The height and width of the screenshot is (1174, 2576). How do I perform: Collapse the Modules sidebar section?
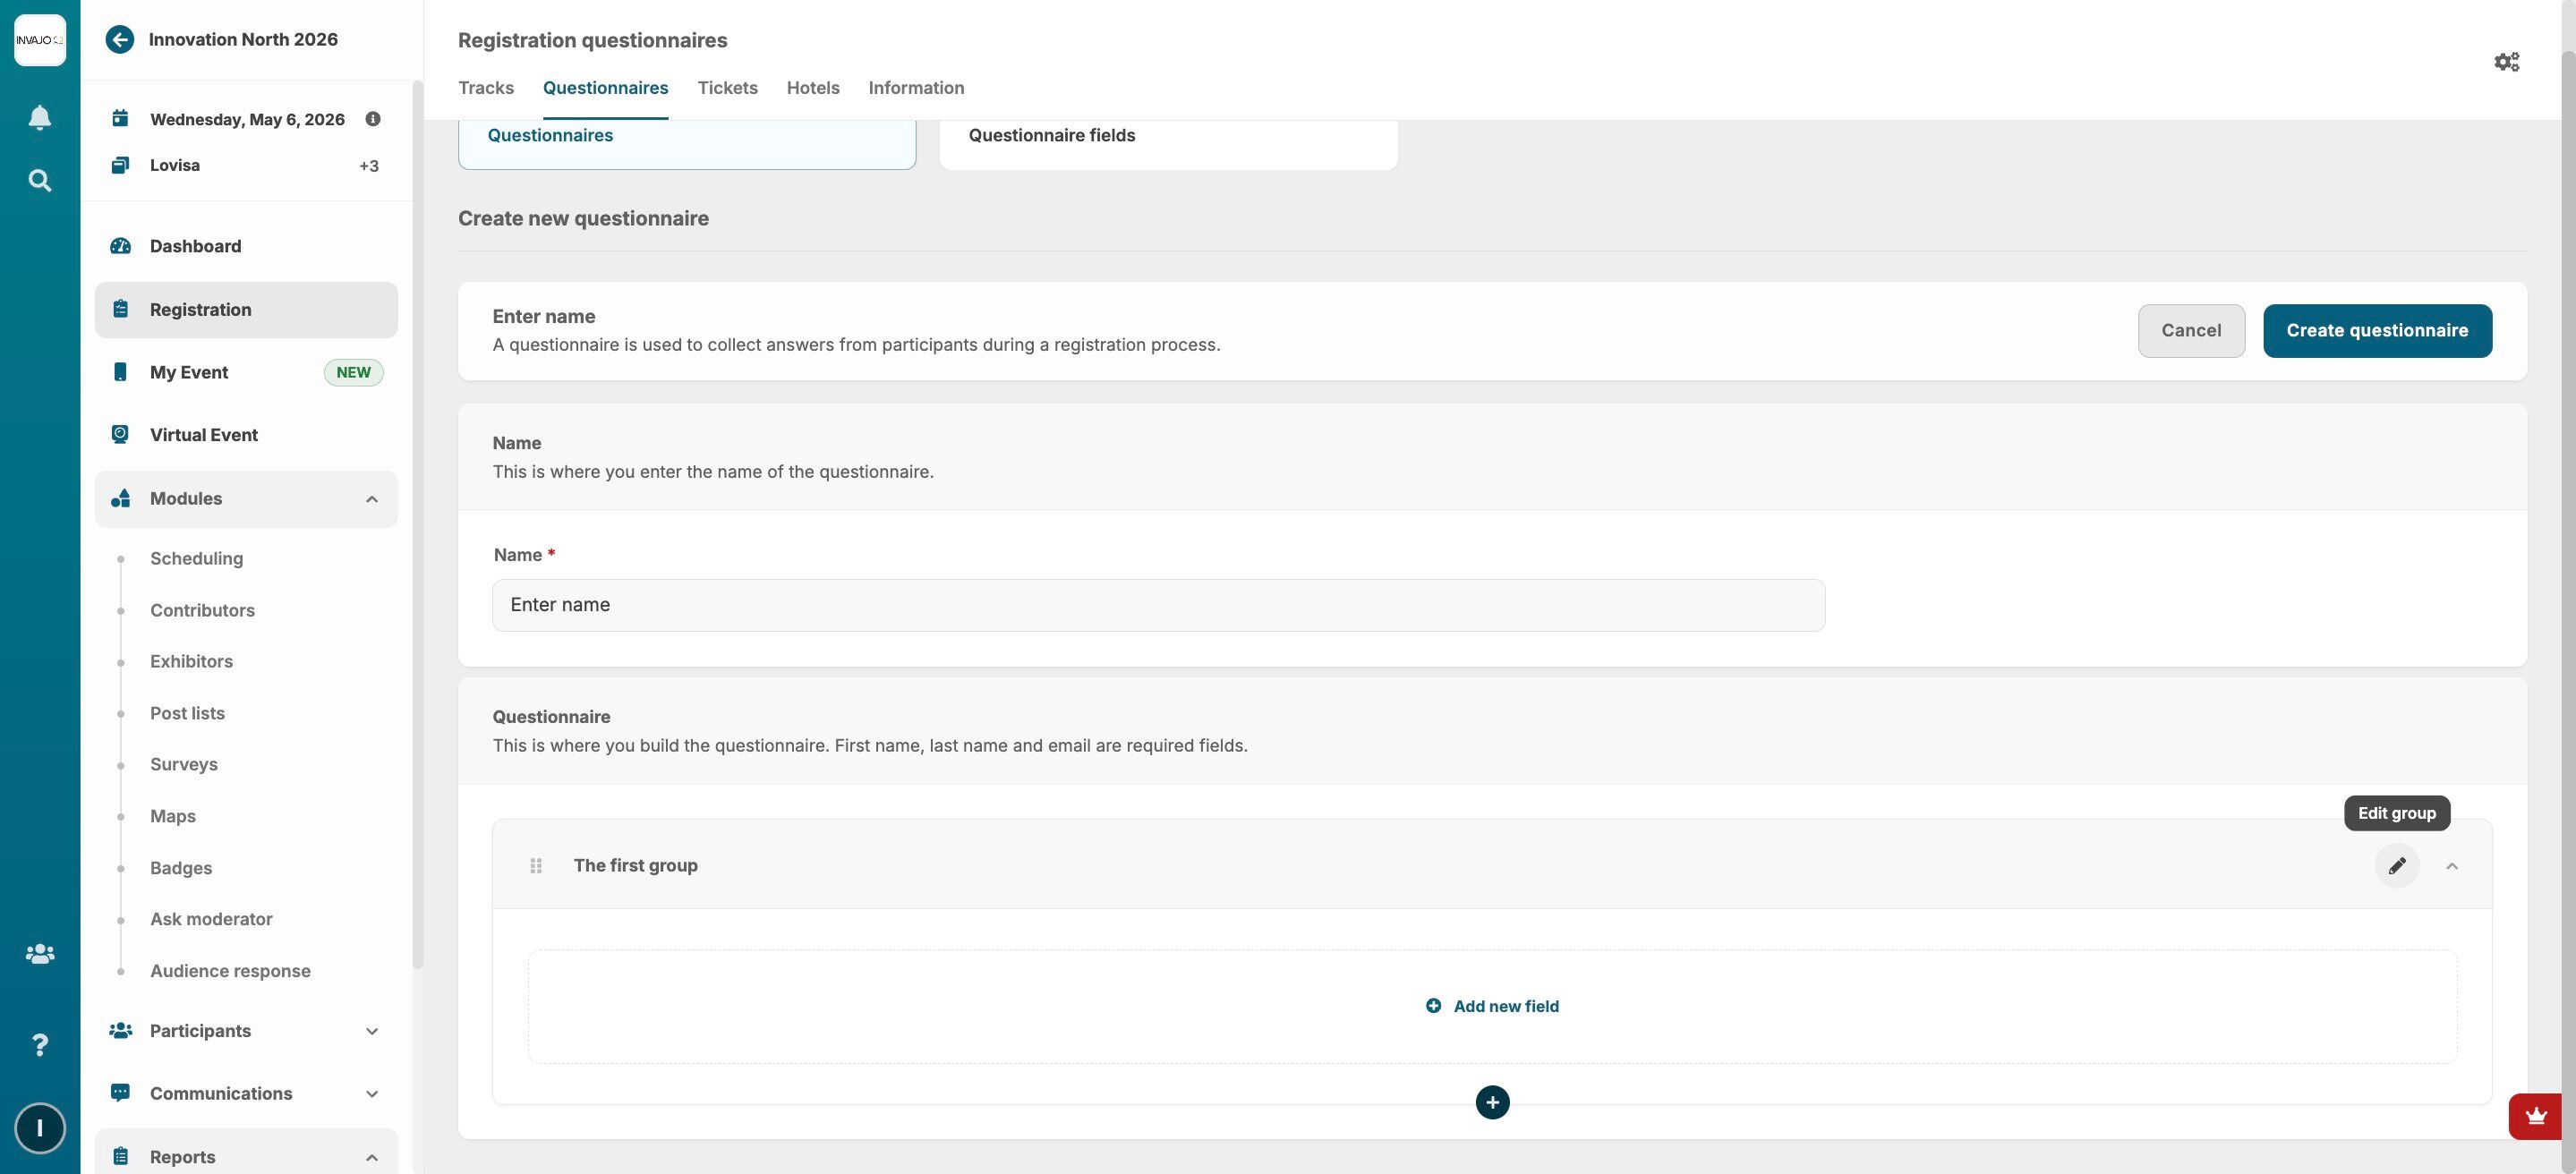point(371,499)
